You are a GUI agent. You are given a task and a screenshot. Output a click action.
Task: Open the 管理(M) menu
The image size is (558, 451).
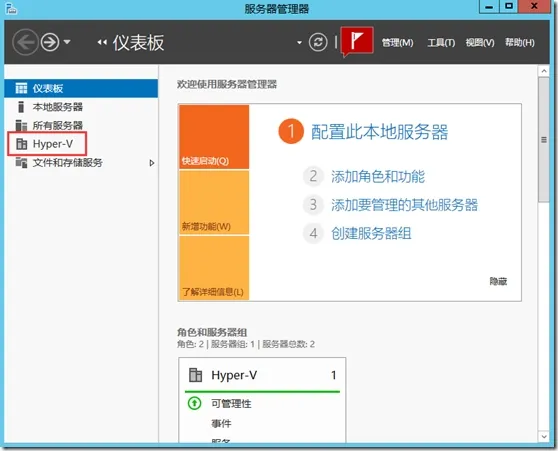click(x=398, y=43)
